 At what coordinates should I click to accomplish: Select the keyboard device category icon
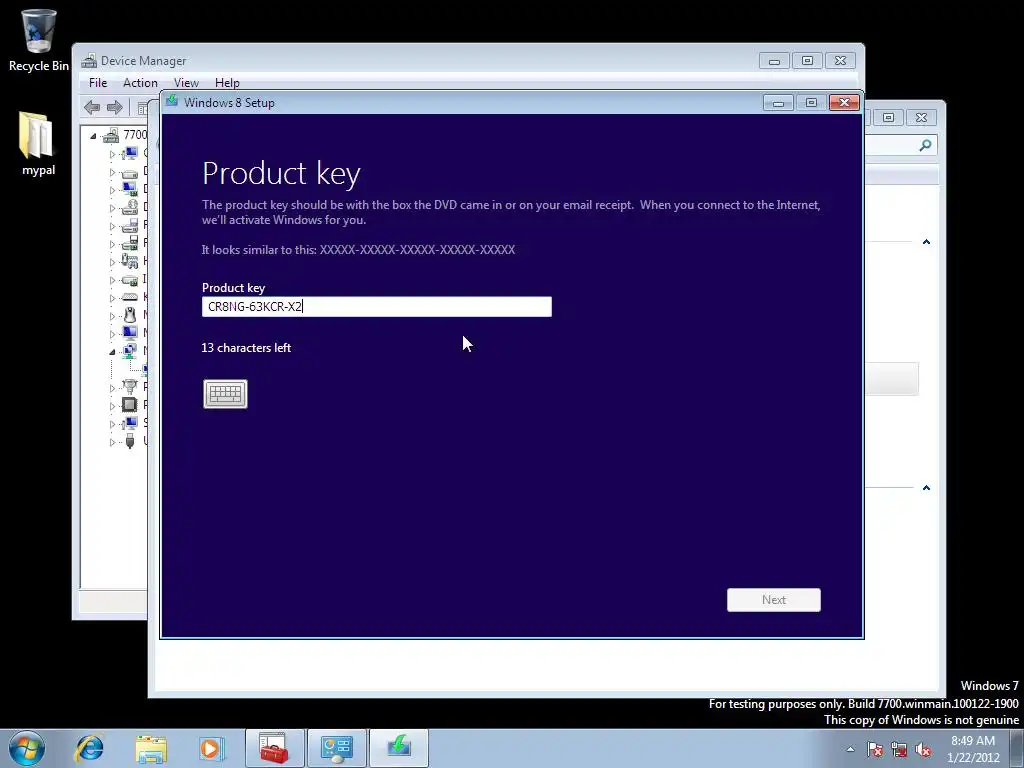click(x=130, y=297)
